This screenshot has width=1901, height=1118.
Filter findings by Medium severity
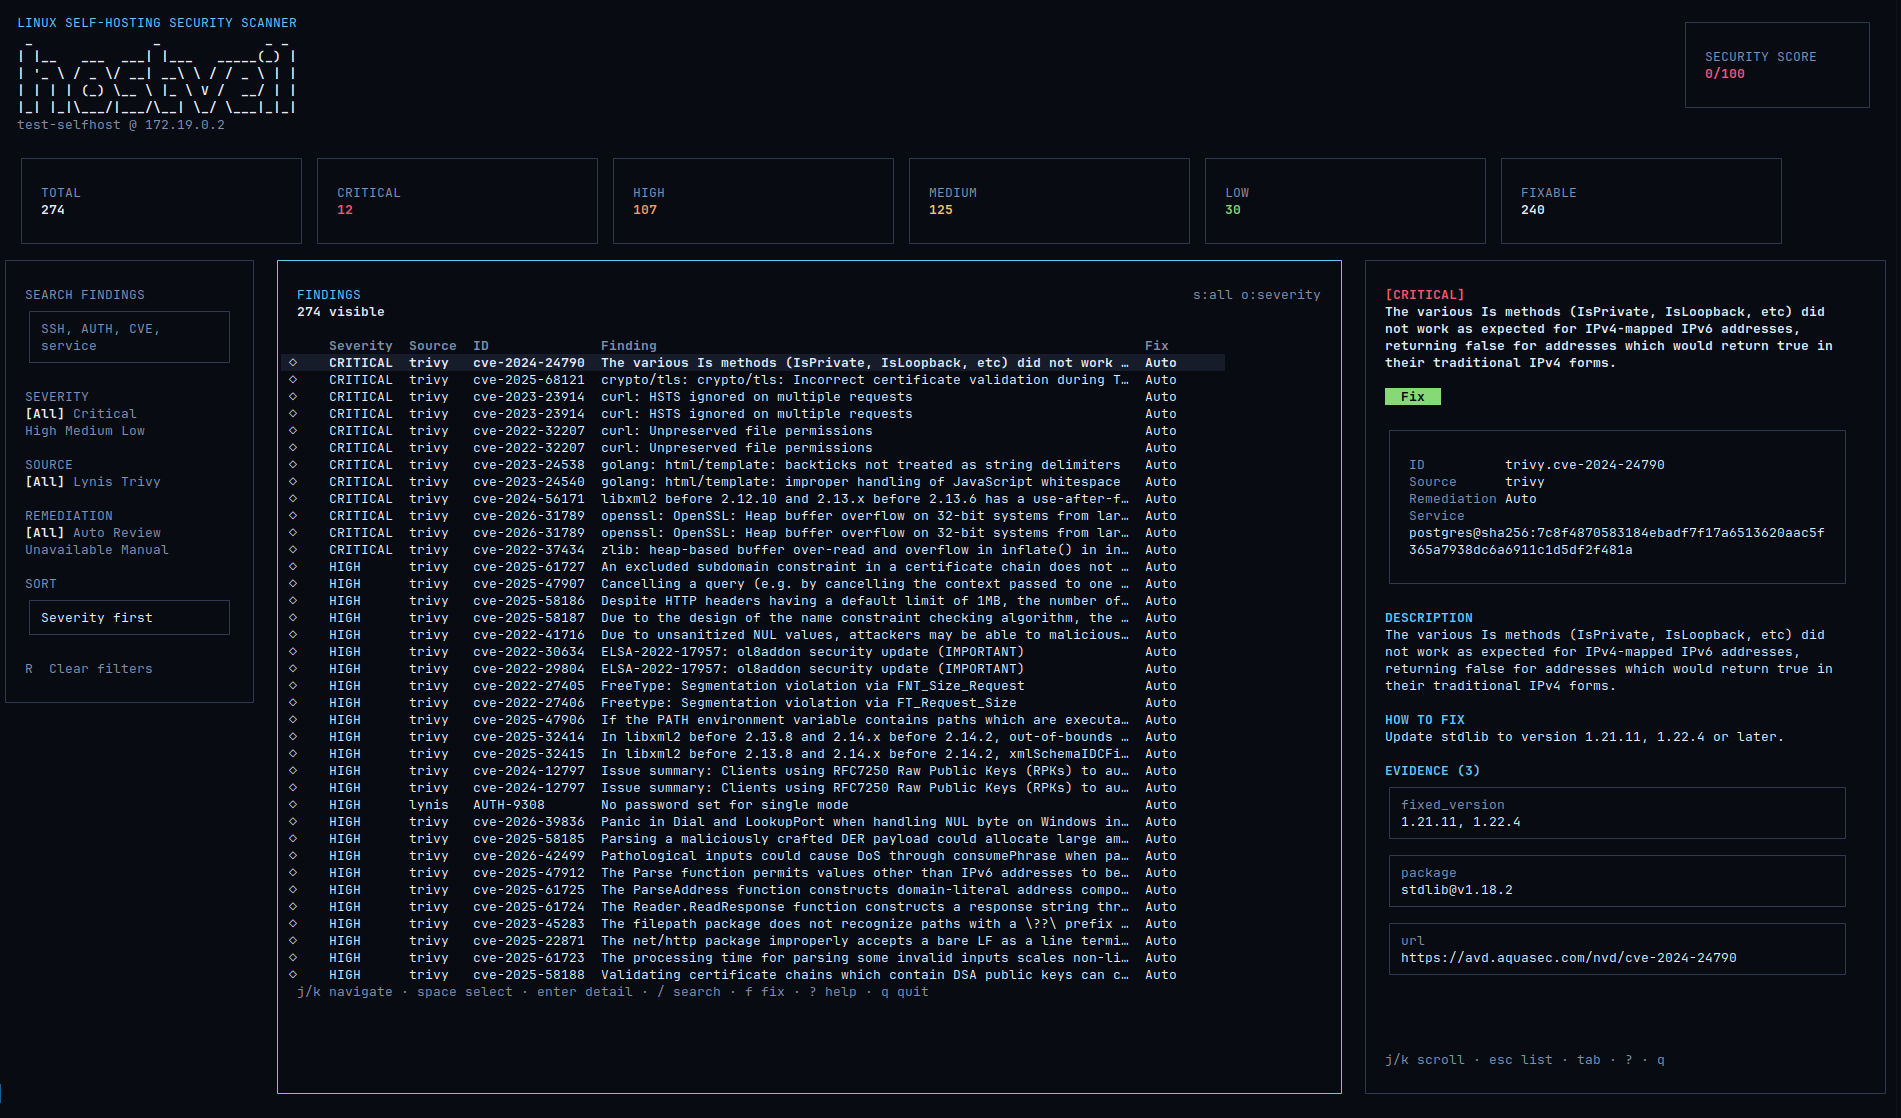(89, 431)
